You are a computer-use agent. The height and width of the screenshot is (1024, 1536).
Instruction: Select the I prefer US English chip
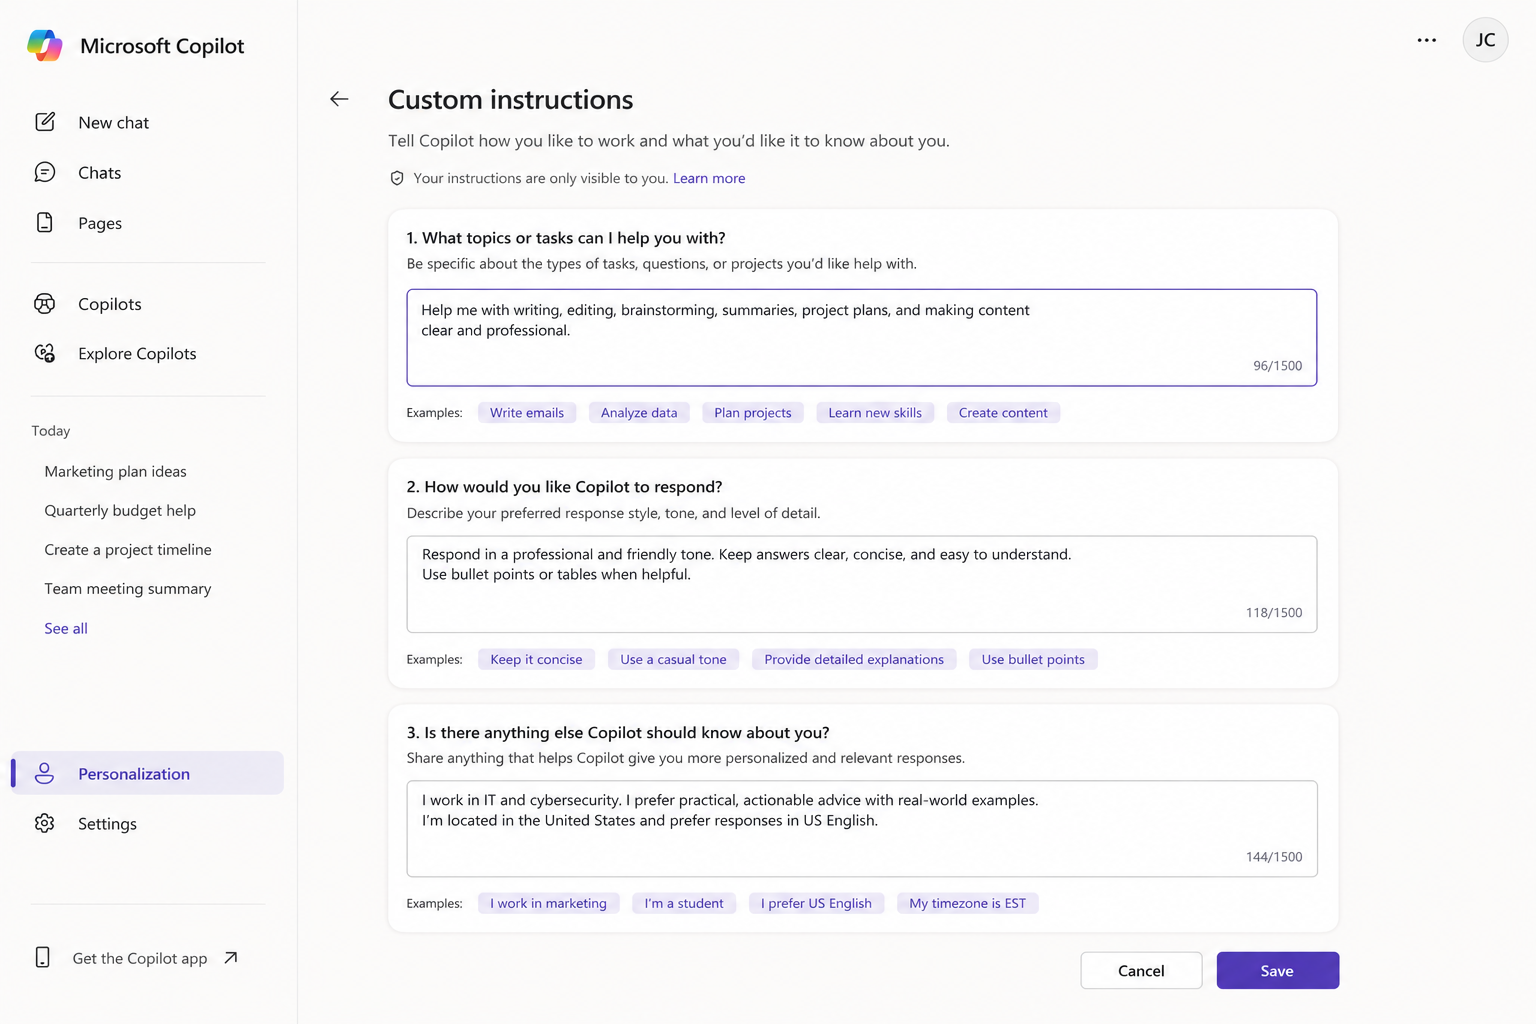coord(816,903)
